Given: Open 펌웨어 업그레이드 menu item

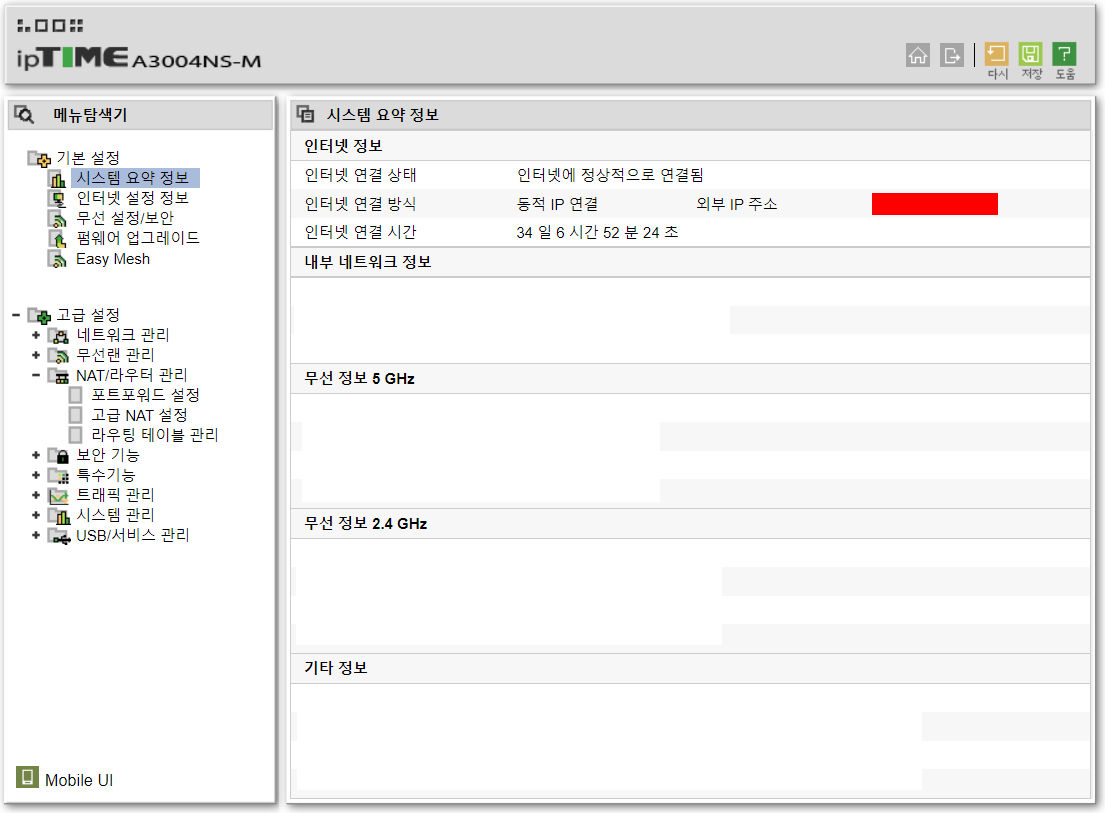Looking at the screenshot, I should coord(137,238).
